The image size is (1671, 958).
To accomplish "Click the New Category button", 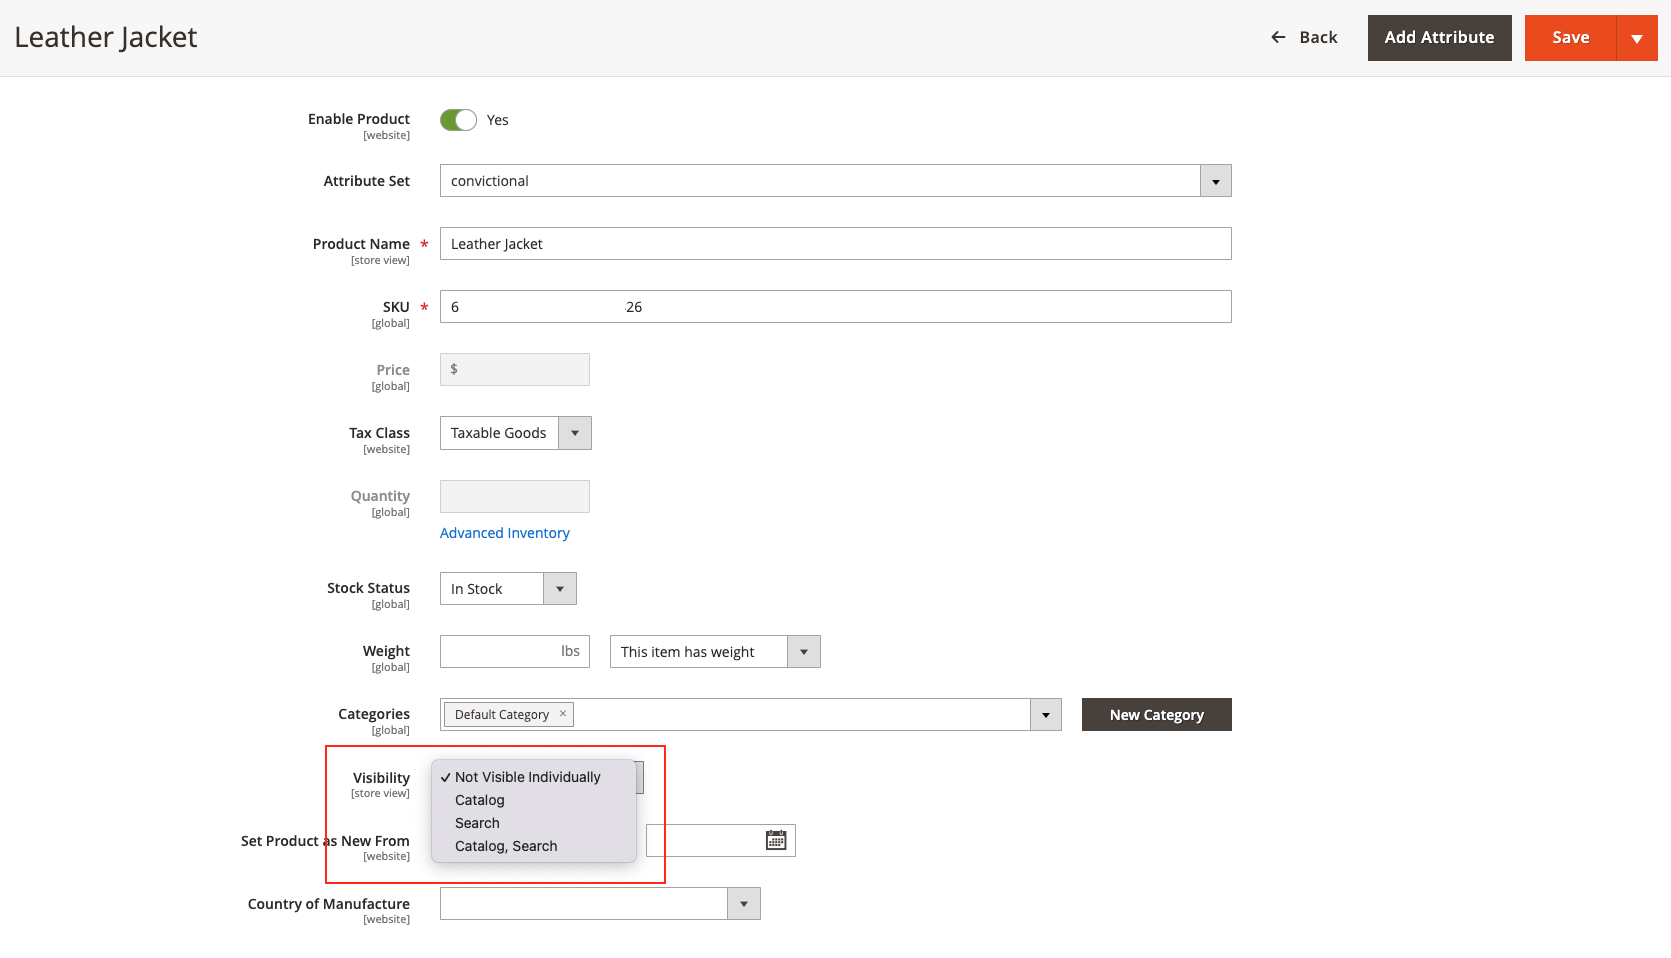I will pos(1156,715).
